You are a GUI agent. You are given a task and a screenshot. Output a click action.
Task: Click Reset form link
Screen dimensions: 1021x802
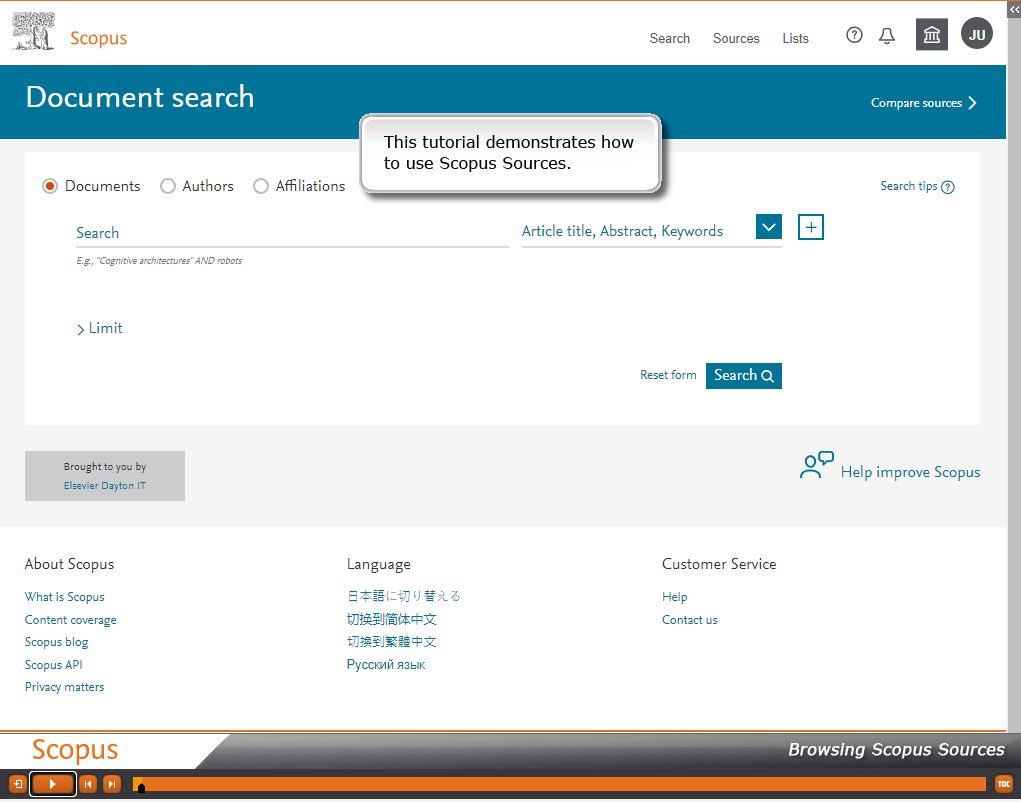point(667,375)
